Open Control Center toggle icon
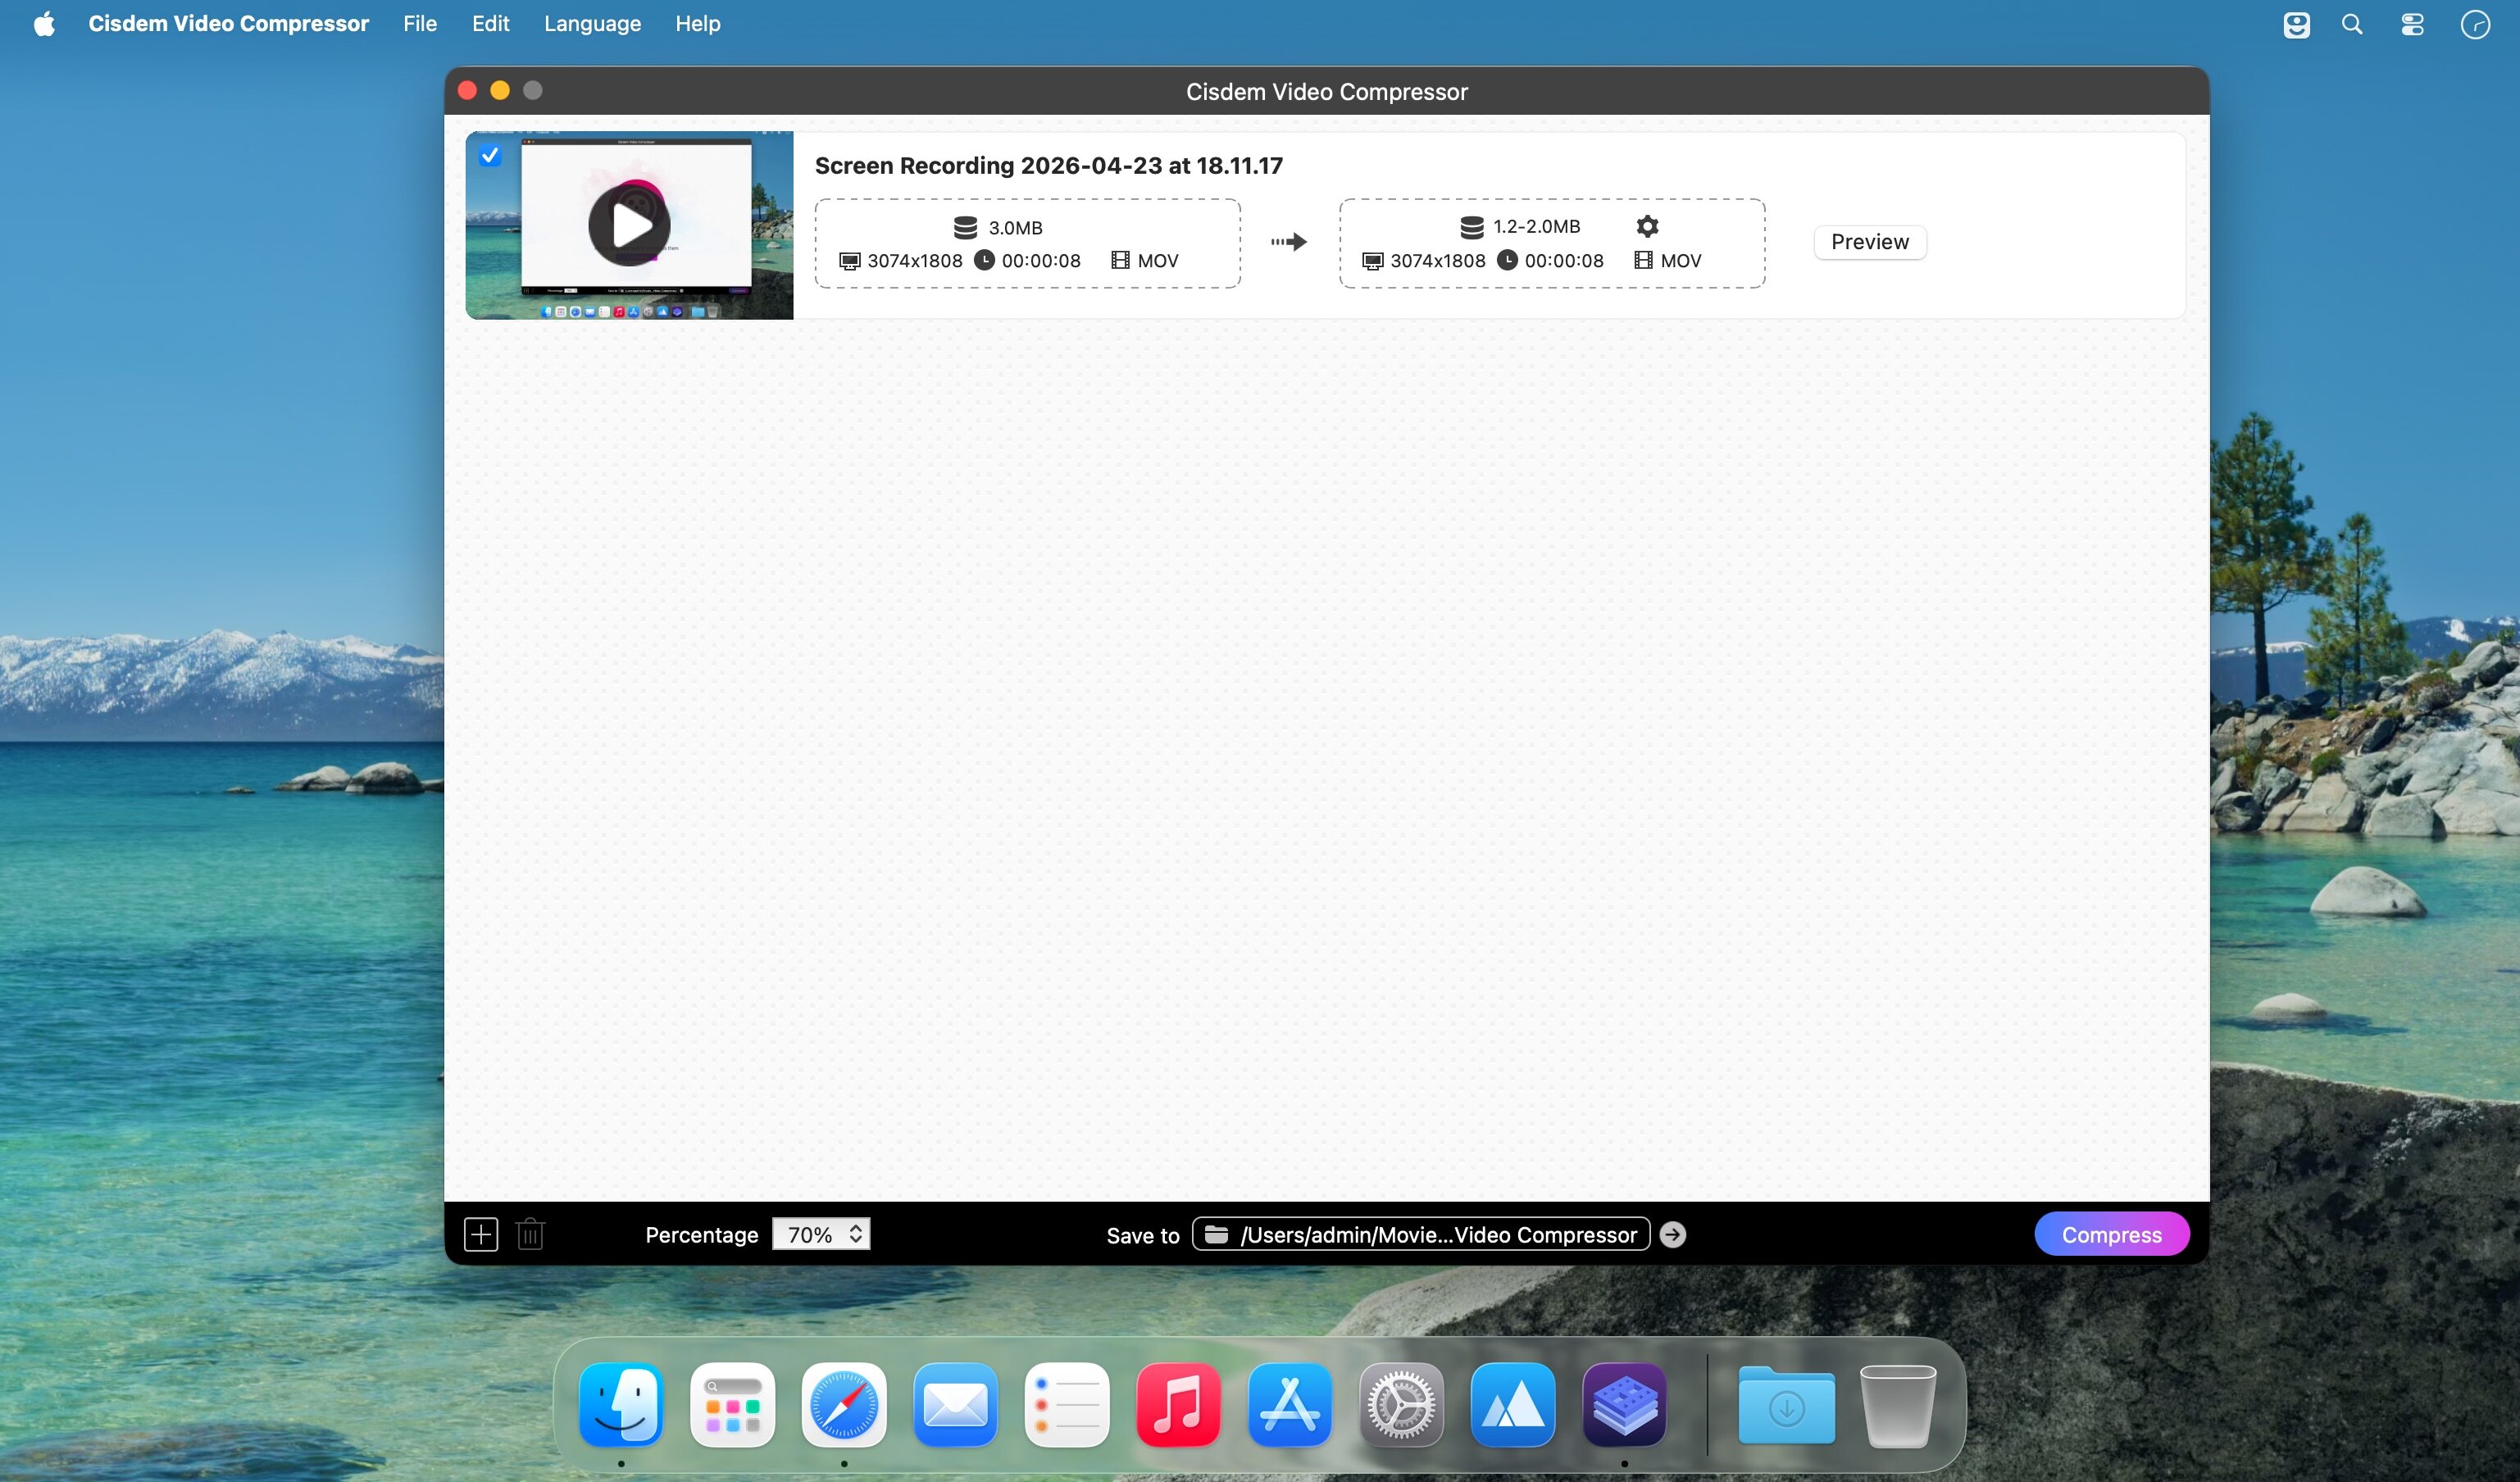Viewport: 2520px width, 1482px height. (x=2412, y=24)
